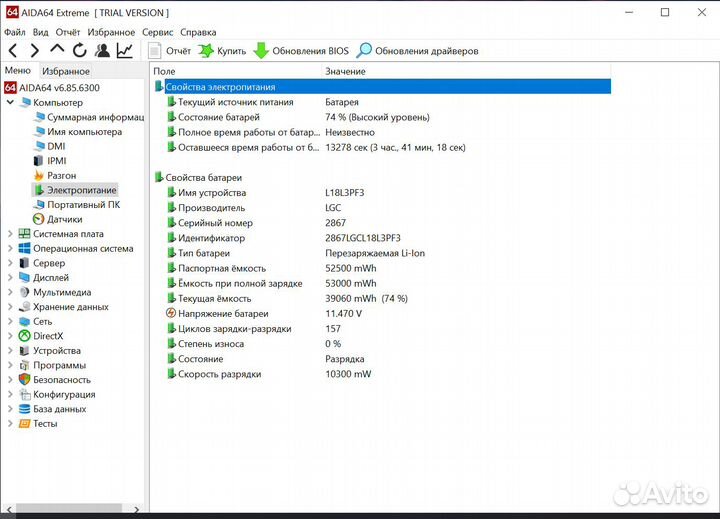Click the value 52500 mWh
This screenshot has height=519, width=720.
click(x=350, y=268)
